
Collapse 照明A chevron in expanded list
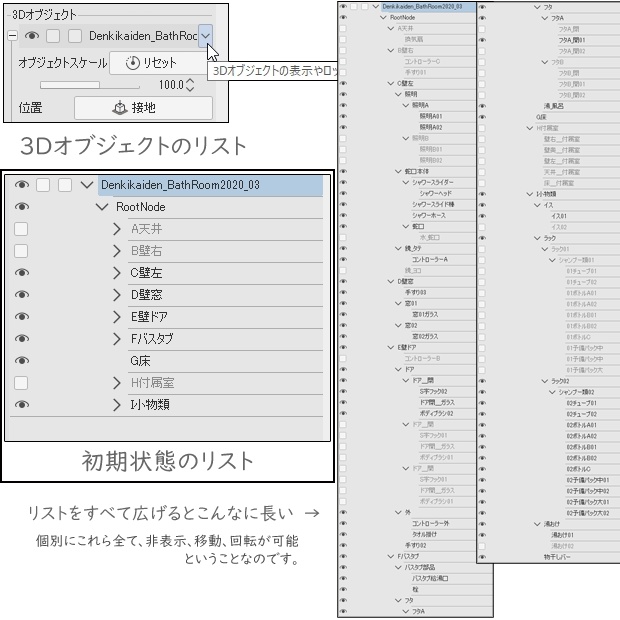point(406,105)
